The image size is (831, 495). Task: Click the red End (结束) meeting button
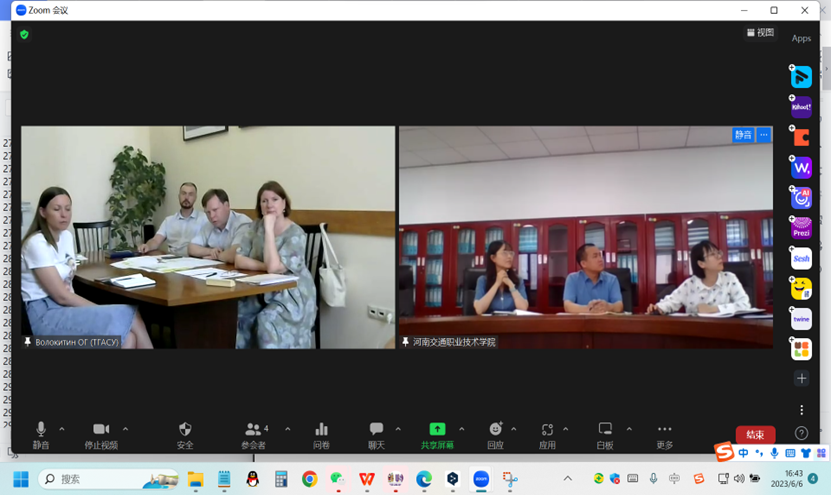pos(755,434)
